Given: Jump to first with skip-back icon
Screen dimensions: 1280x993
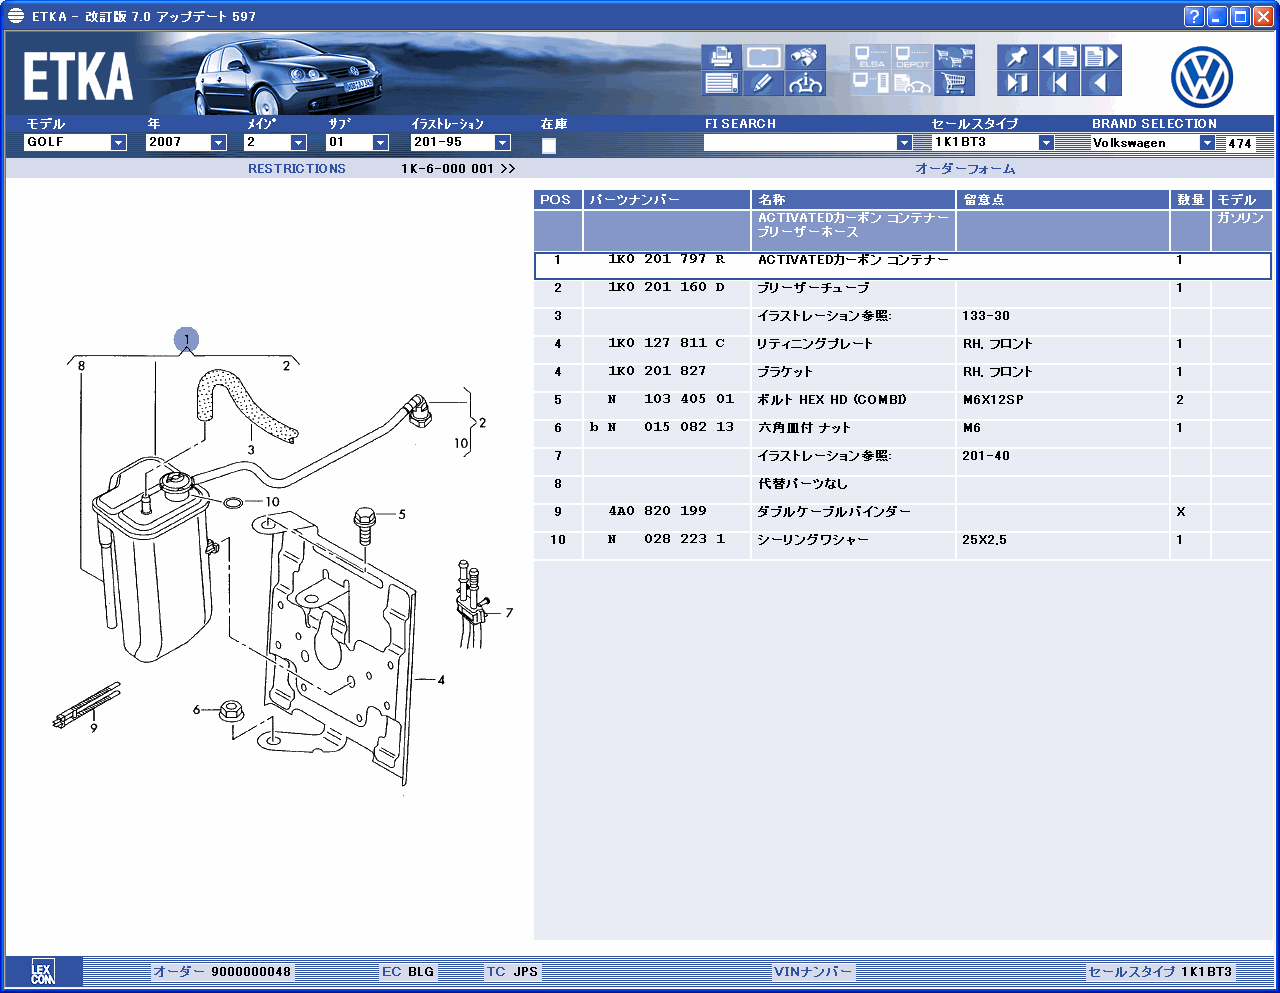Looking at the screenshot, I should [x=1059, y=83].
